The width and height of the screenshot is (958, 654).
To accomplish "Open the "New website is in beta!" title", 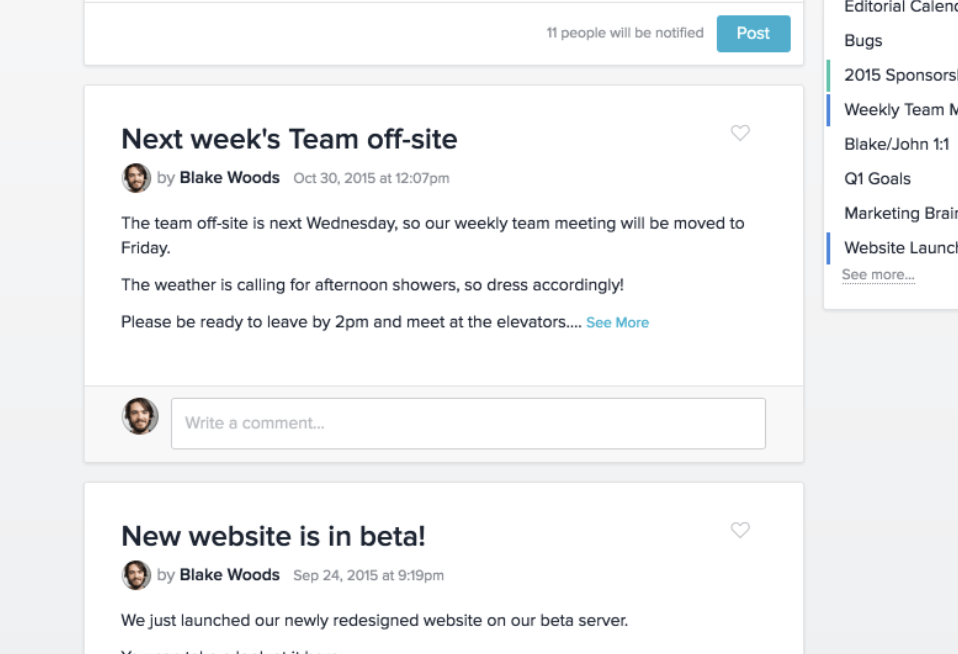I will click(273, 537).
